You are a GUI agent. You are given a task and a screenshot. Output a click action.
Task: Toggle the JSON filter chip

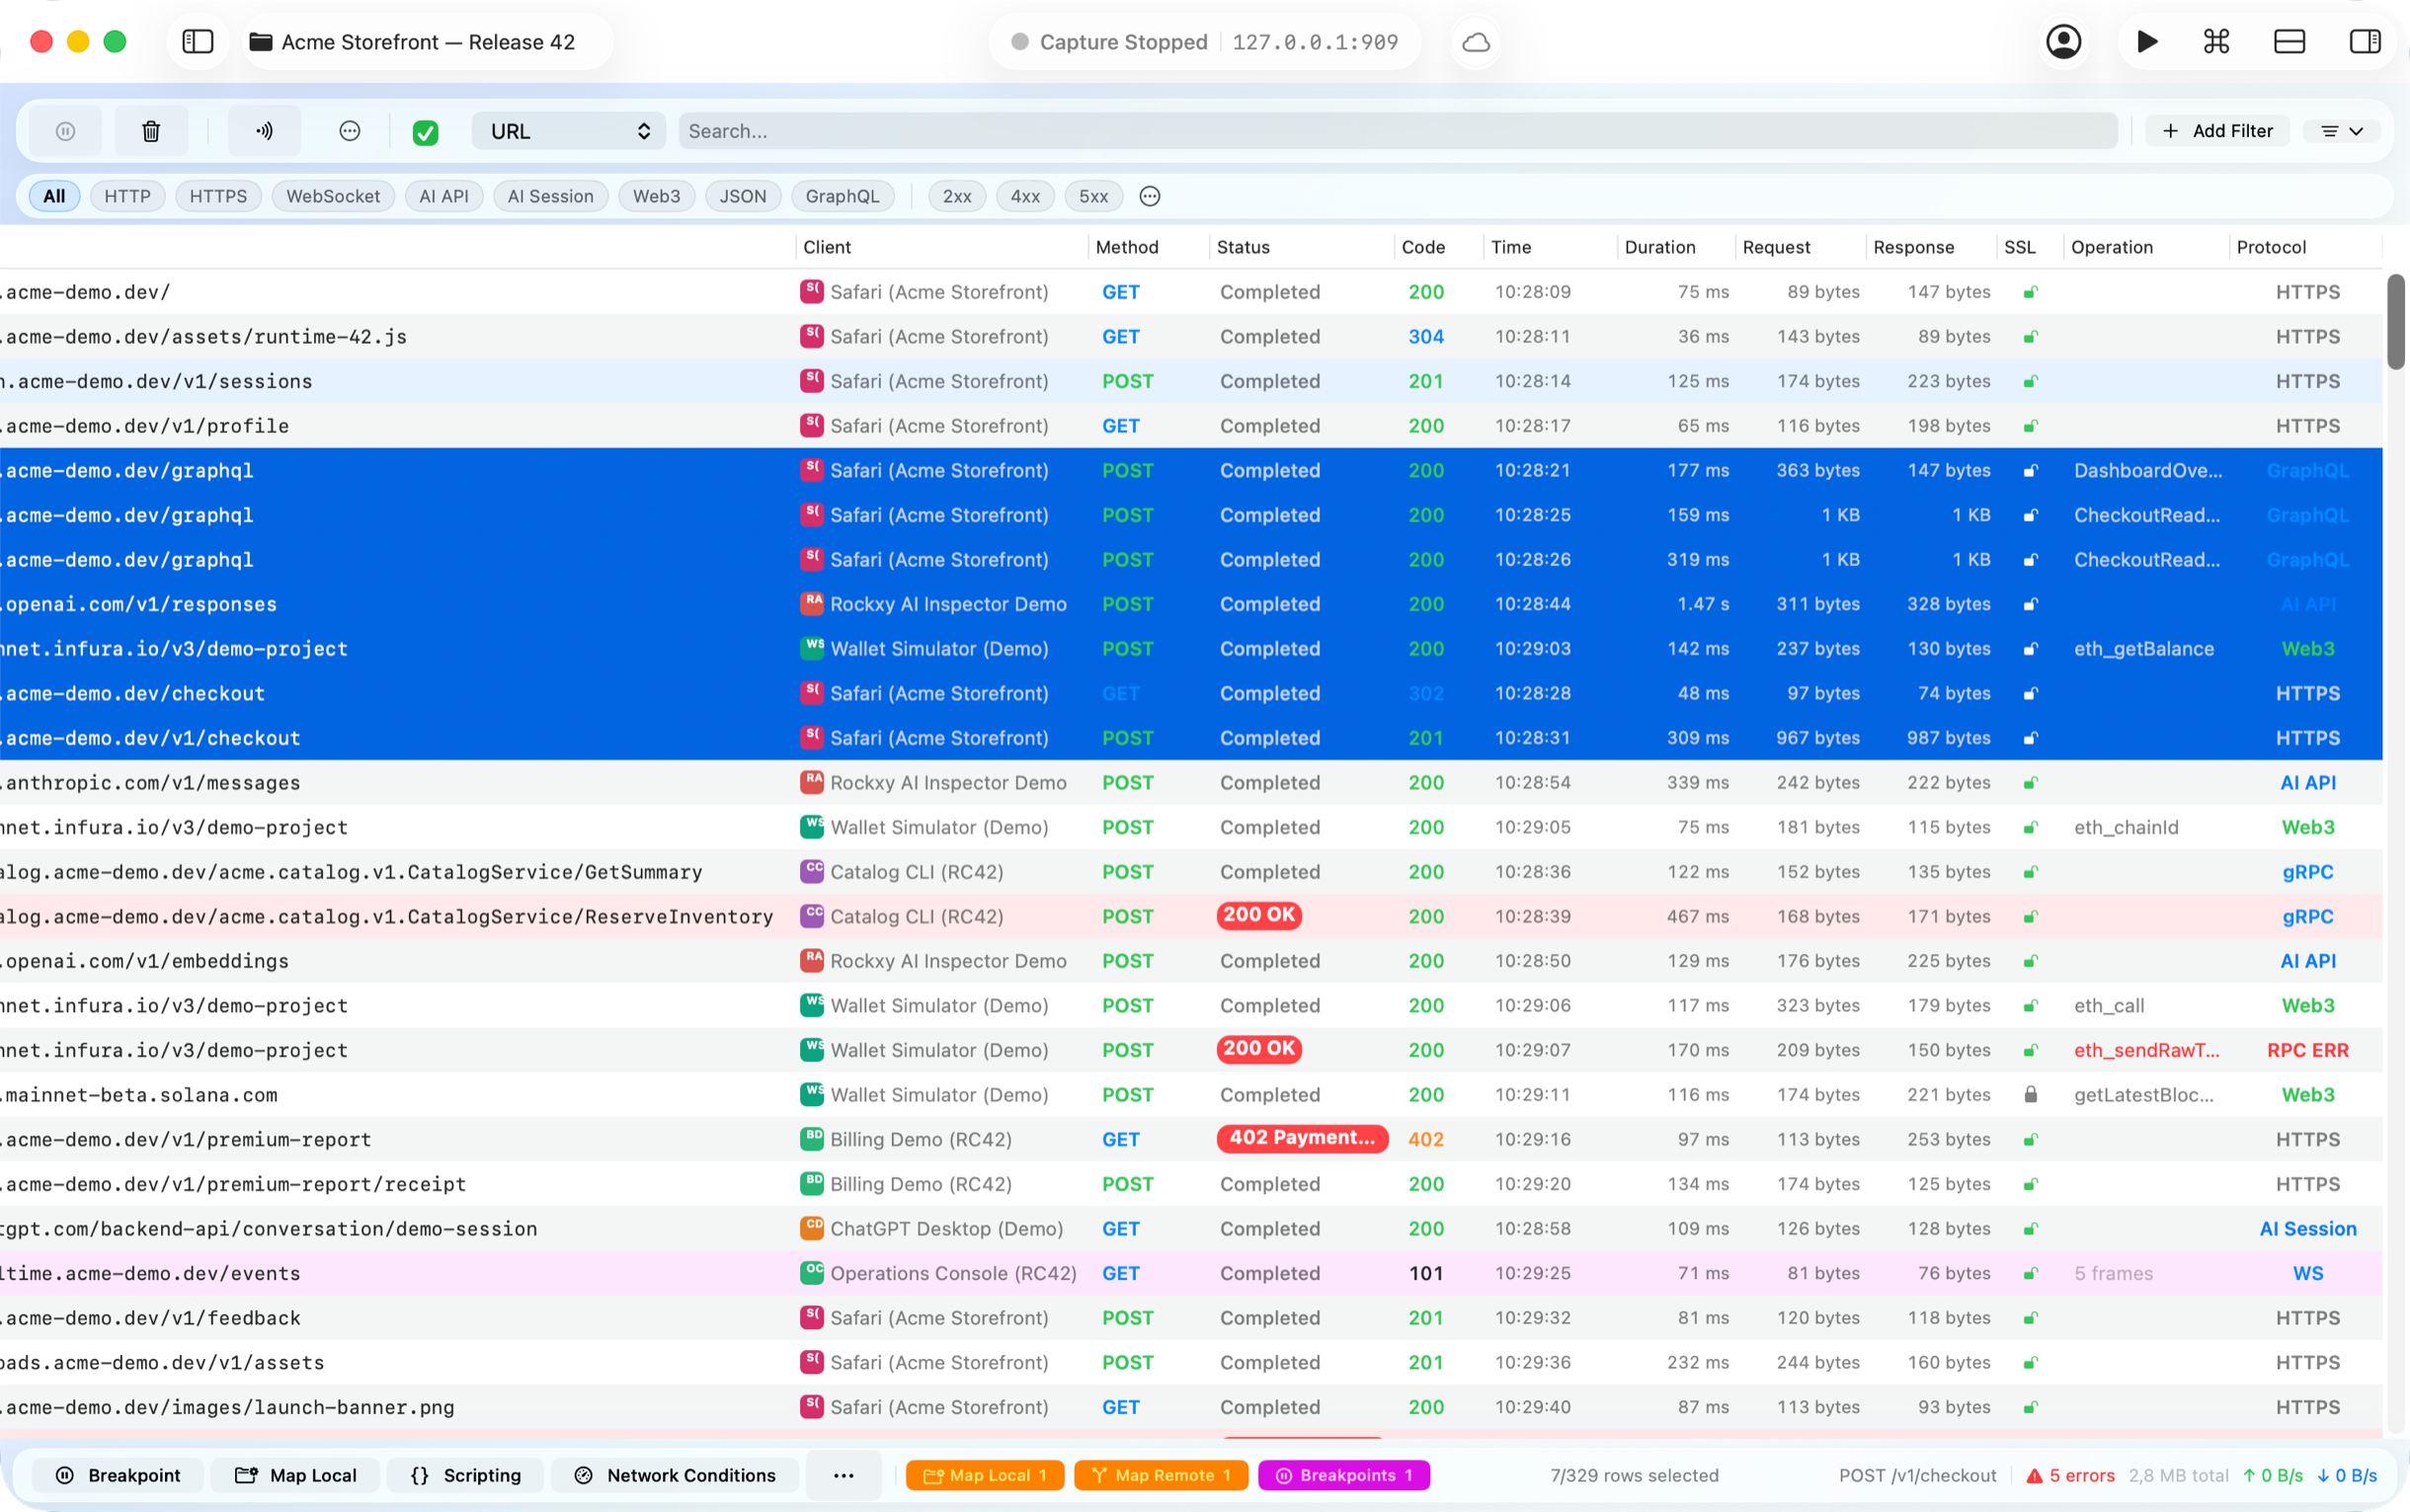click(743, 196)
